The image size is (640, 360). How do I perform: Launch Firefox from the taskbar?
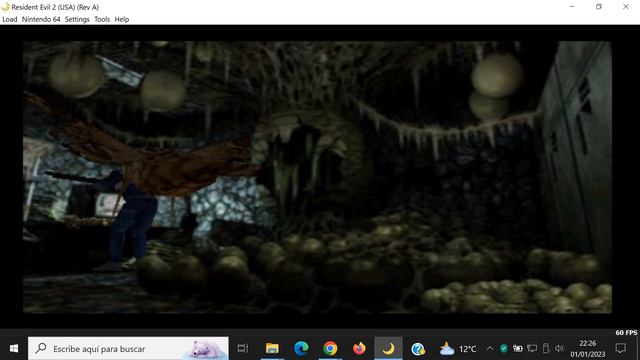pyautogui.click(x=359, y=349)
